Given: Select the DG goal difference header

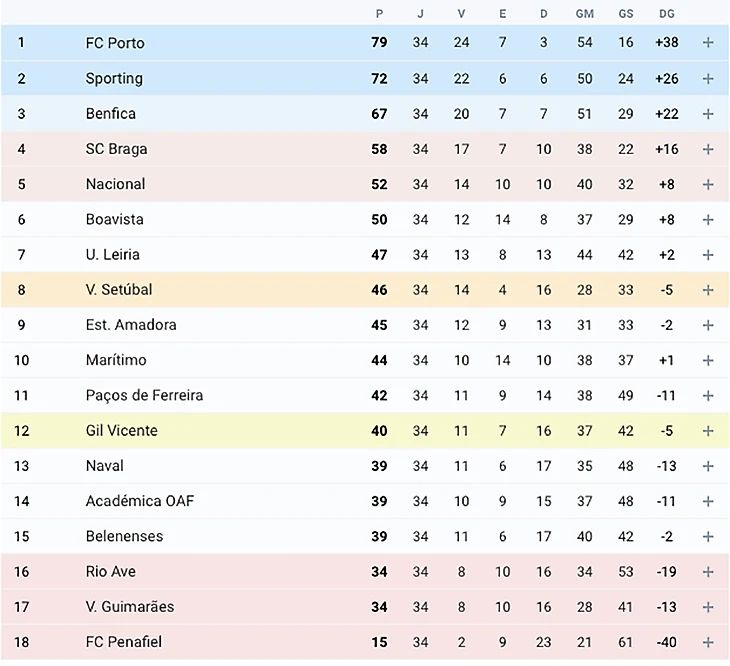Looking at the screenshot, I should [x=666, y=14].
